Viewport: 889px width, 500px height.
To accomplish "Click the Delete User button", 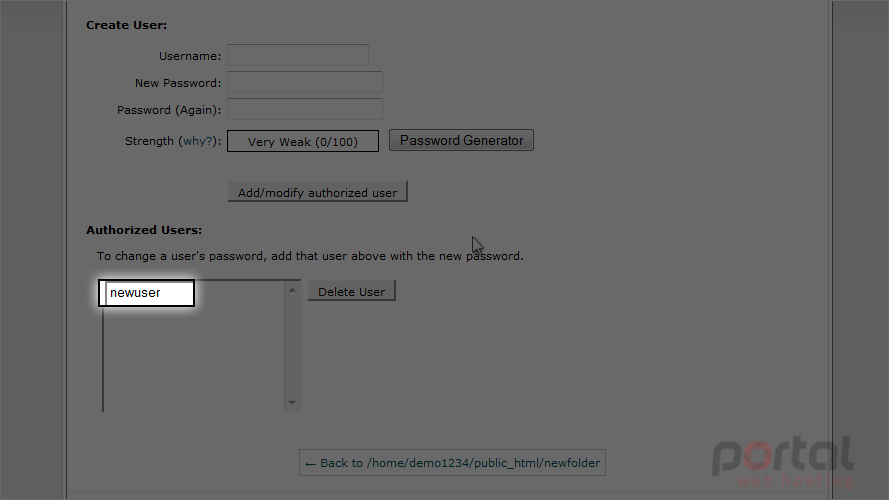I will tap(352, 291).
